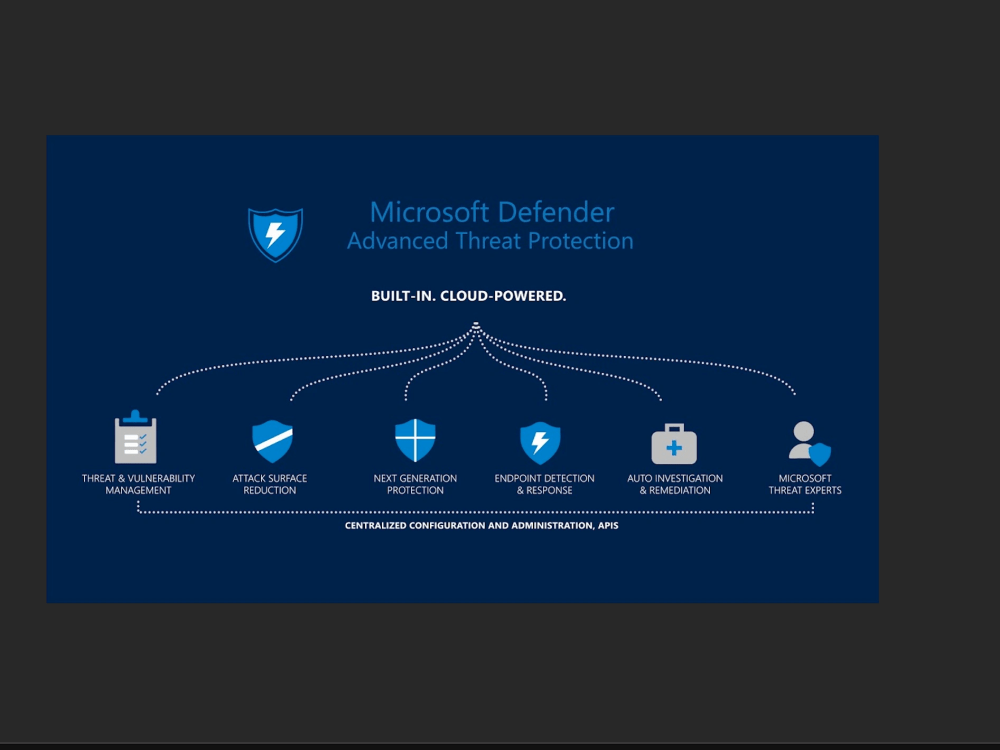1000x750 pixels.
Task: Select the Next Generation Protection shield icon
Action: (x=415, y=438)
